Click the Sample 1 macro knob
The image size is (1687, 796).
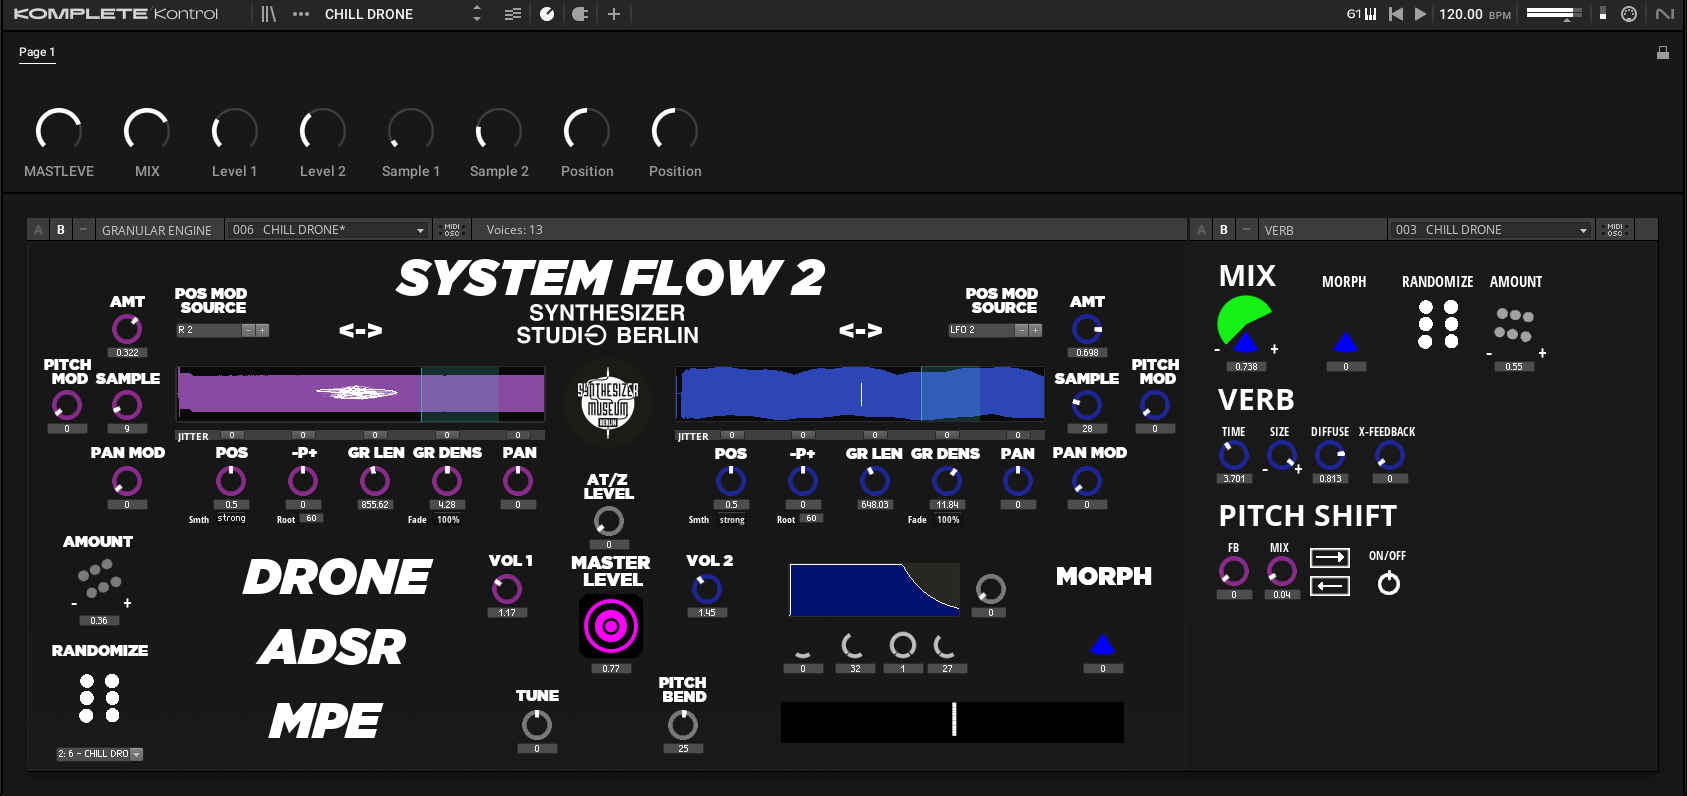[411, 131]
